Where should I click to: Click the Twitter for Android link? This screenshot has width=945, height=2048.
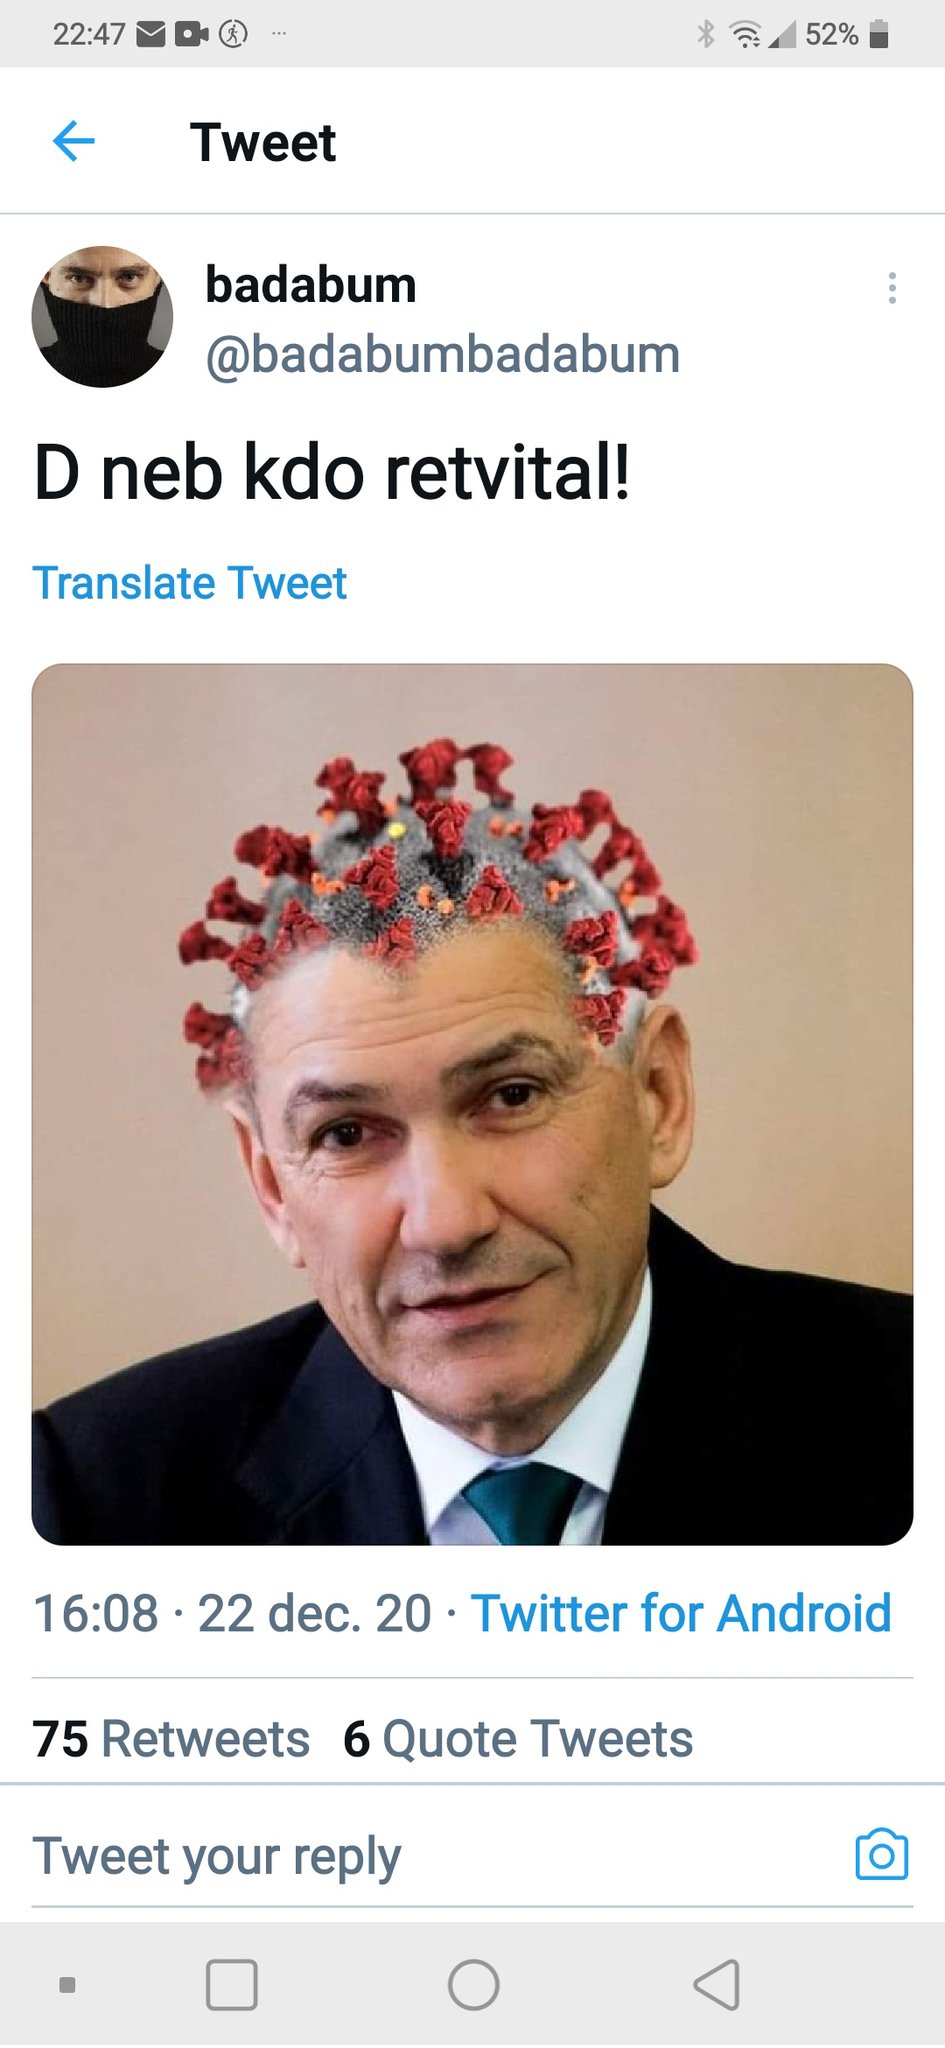pos(681,1613)
